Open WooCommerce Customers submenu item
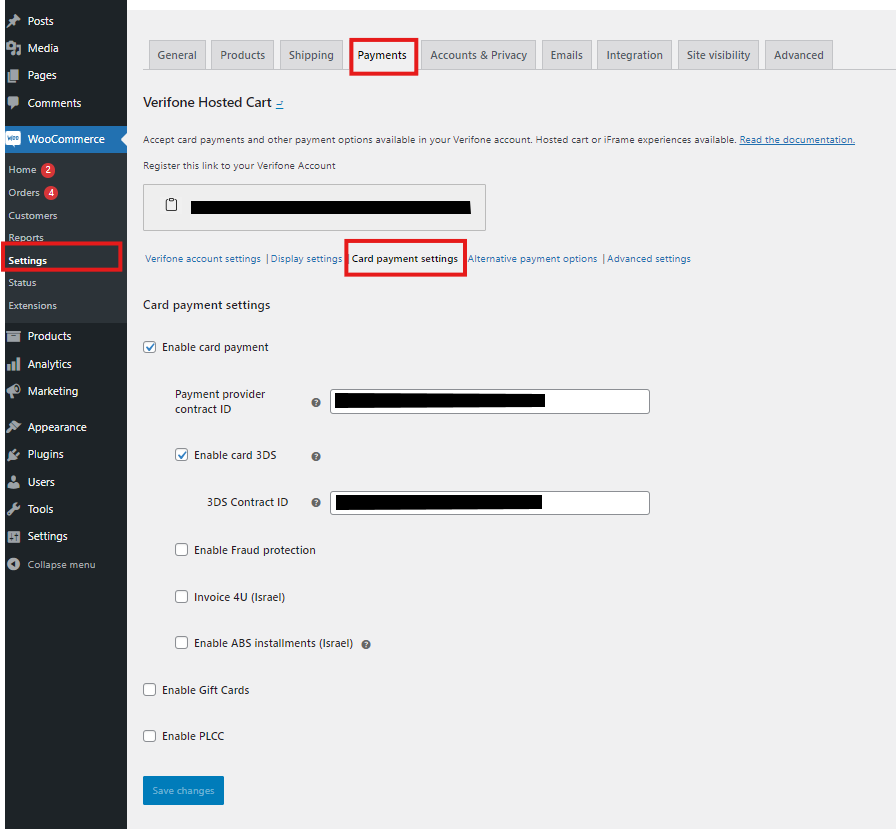Screen dimensions: 896x829 (x=33, y=216)
